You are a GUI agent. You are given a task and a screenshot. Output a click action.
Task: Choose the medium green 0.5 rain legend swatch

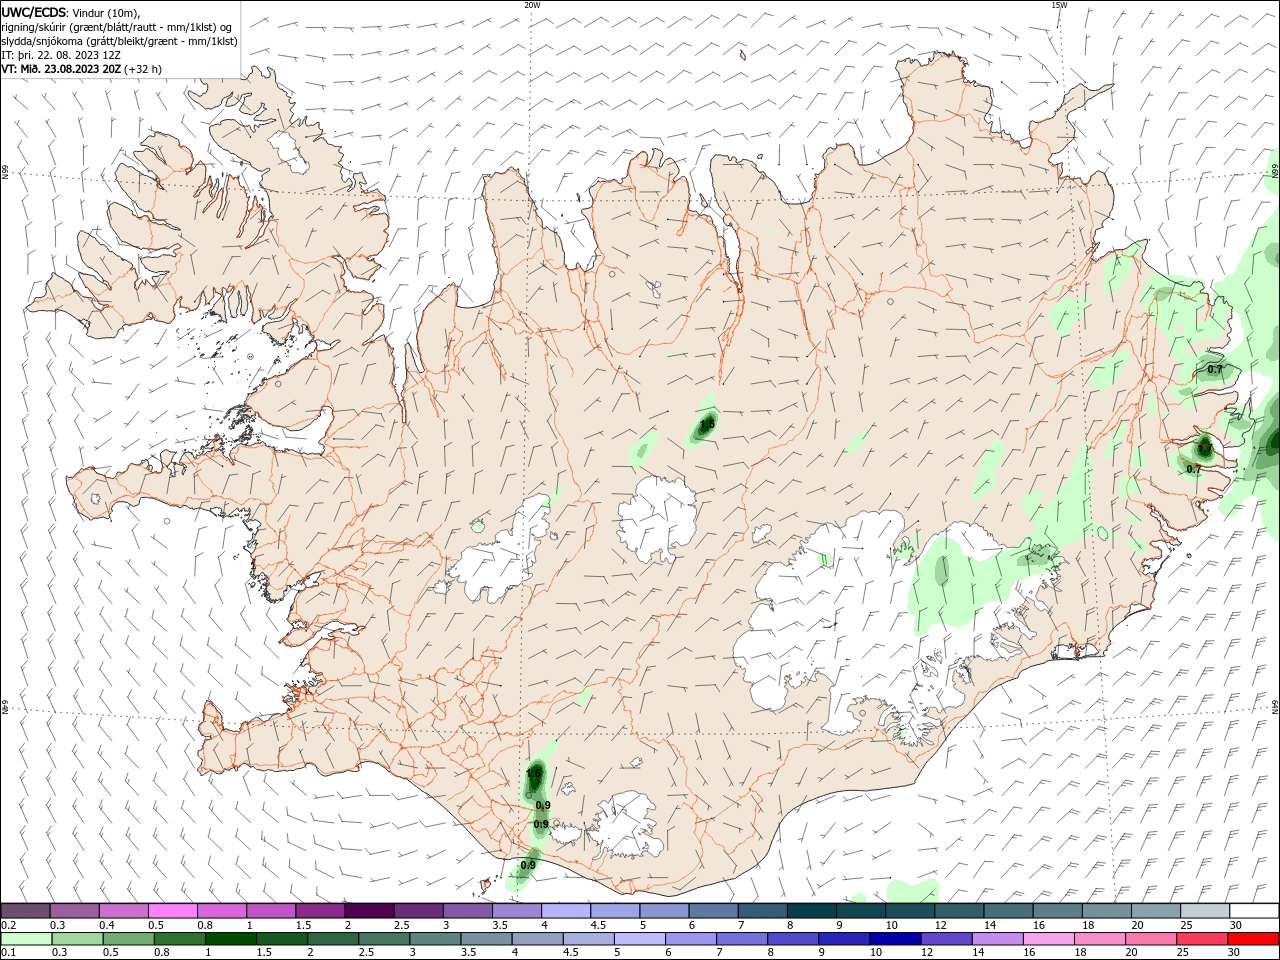[x=128, y=939]
